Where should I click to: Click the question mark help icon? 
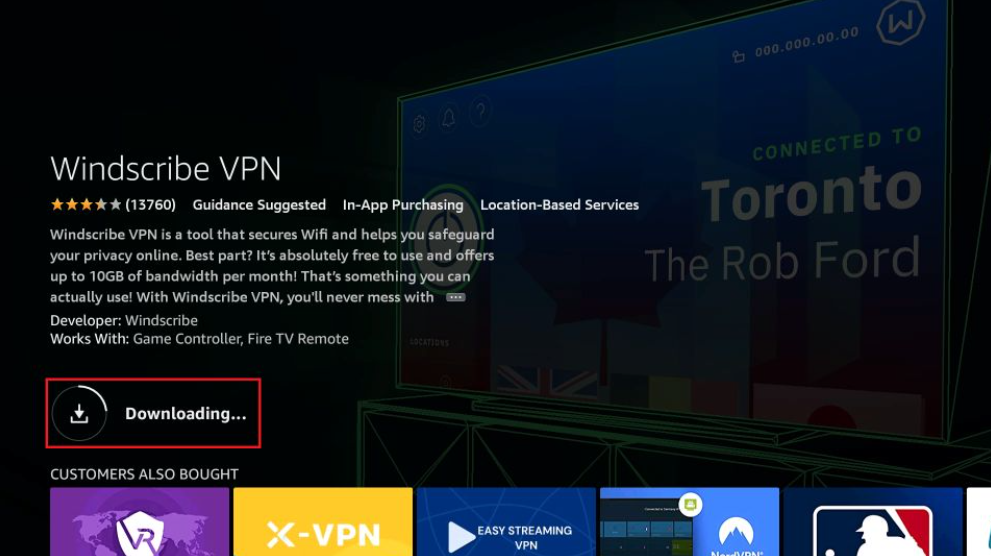tap(480, 112)
